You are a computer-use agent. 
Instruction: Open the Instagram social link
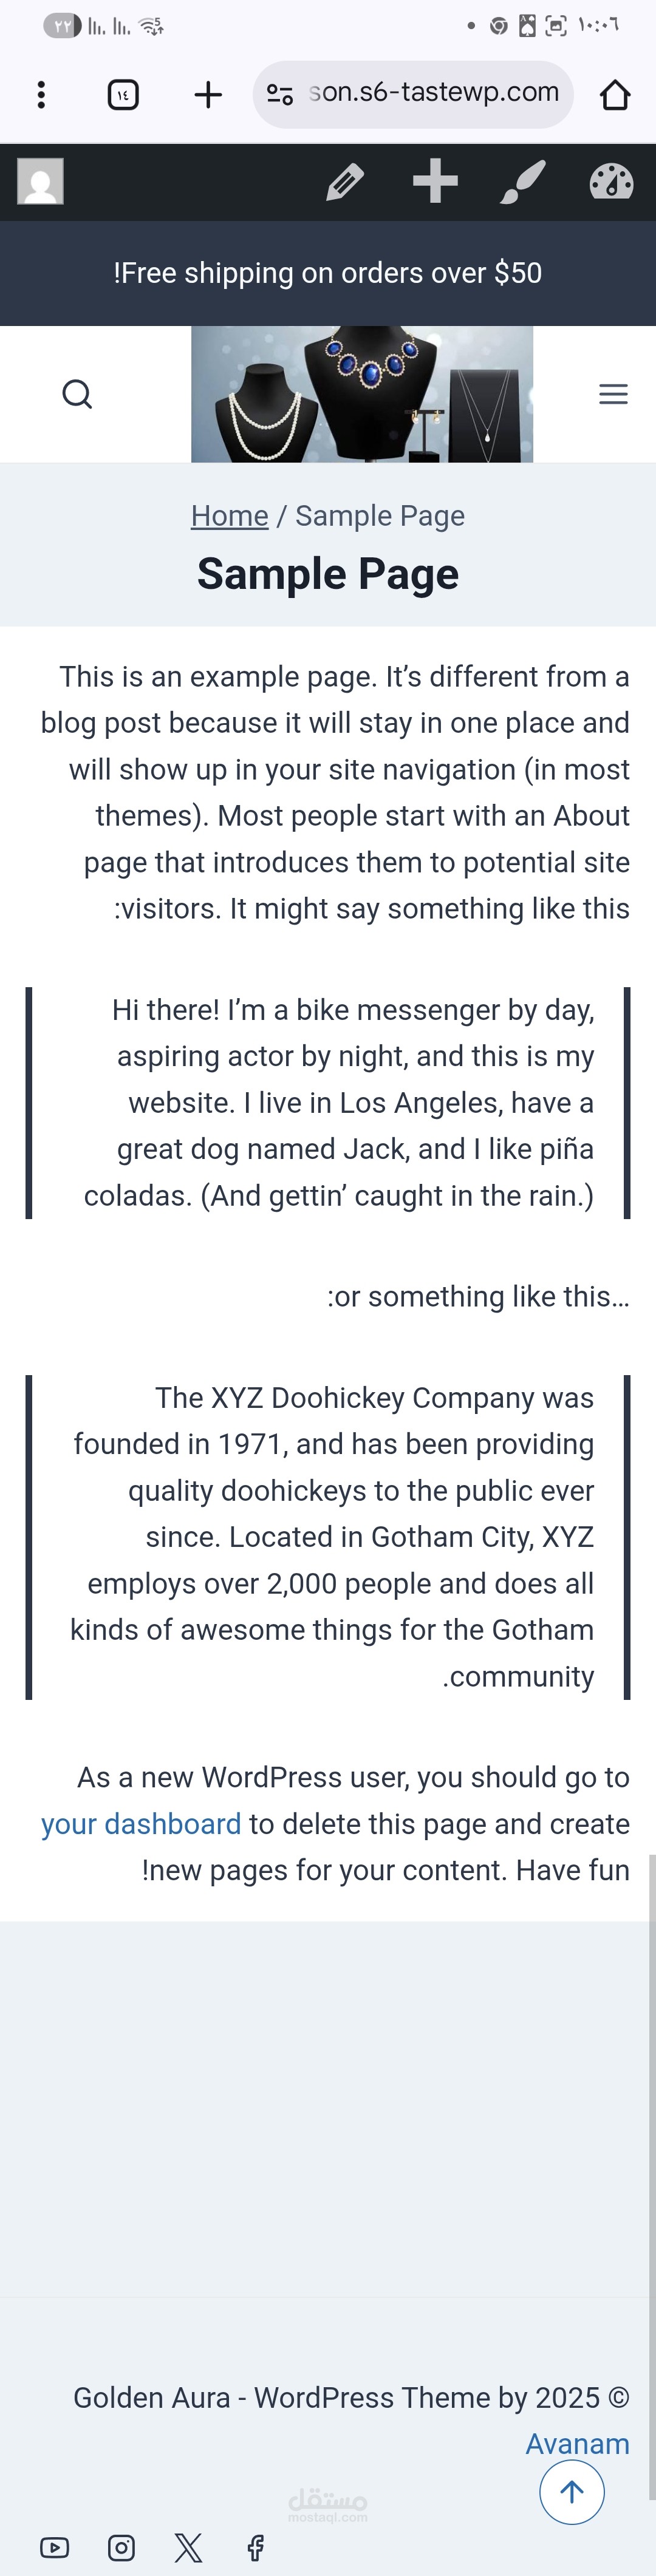pyautogui.click(x=121, y=2547)
